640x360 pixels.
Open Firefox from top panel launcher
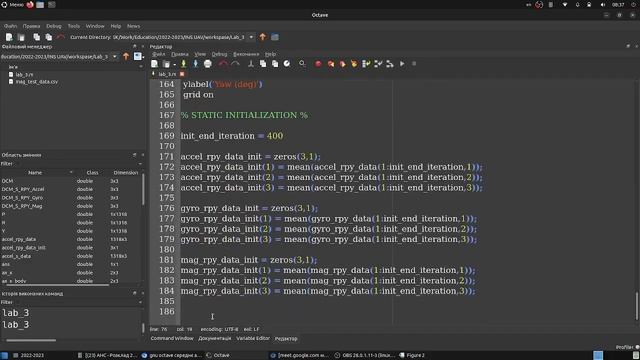tap(30, 5)
